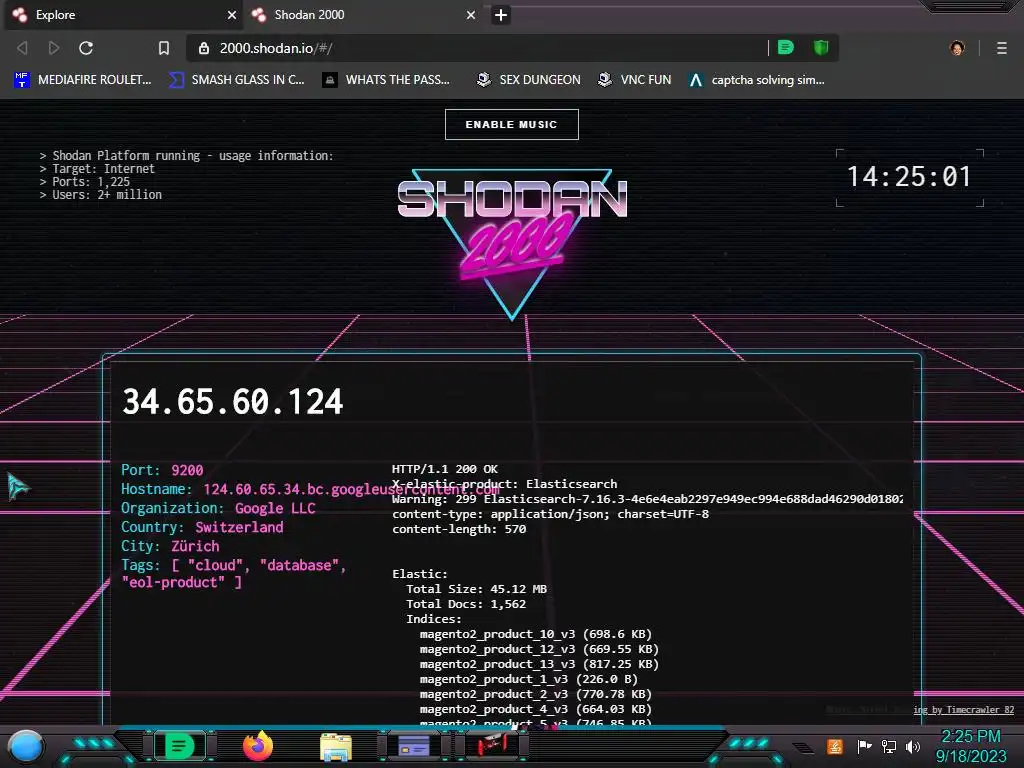Click the 14:25:01 clock display

click(909, 177)
